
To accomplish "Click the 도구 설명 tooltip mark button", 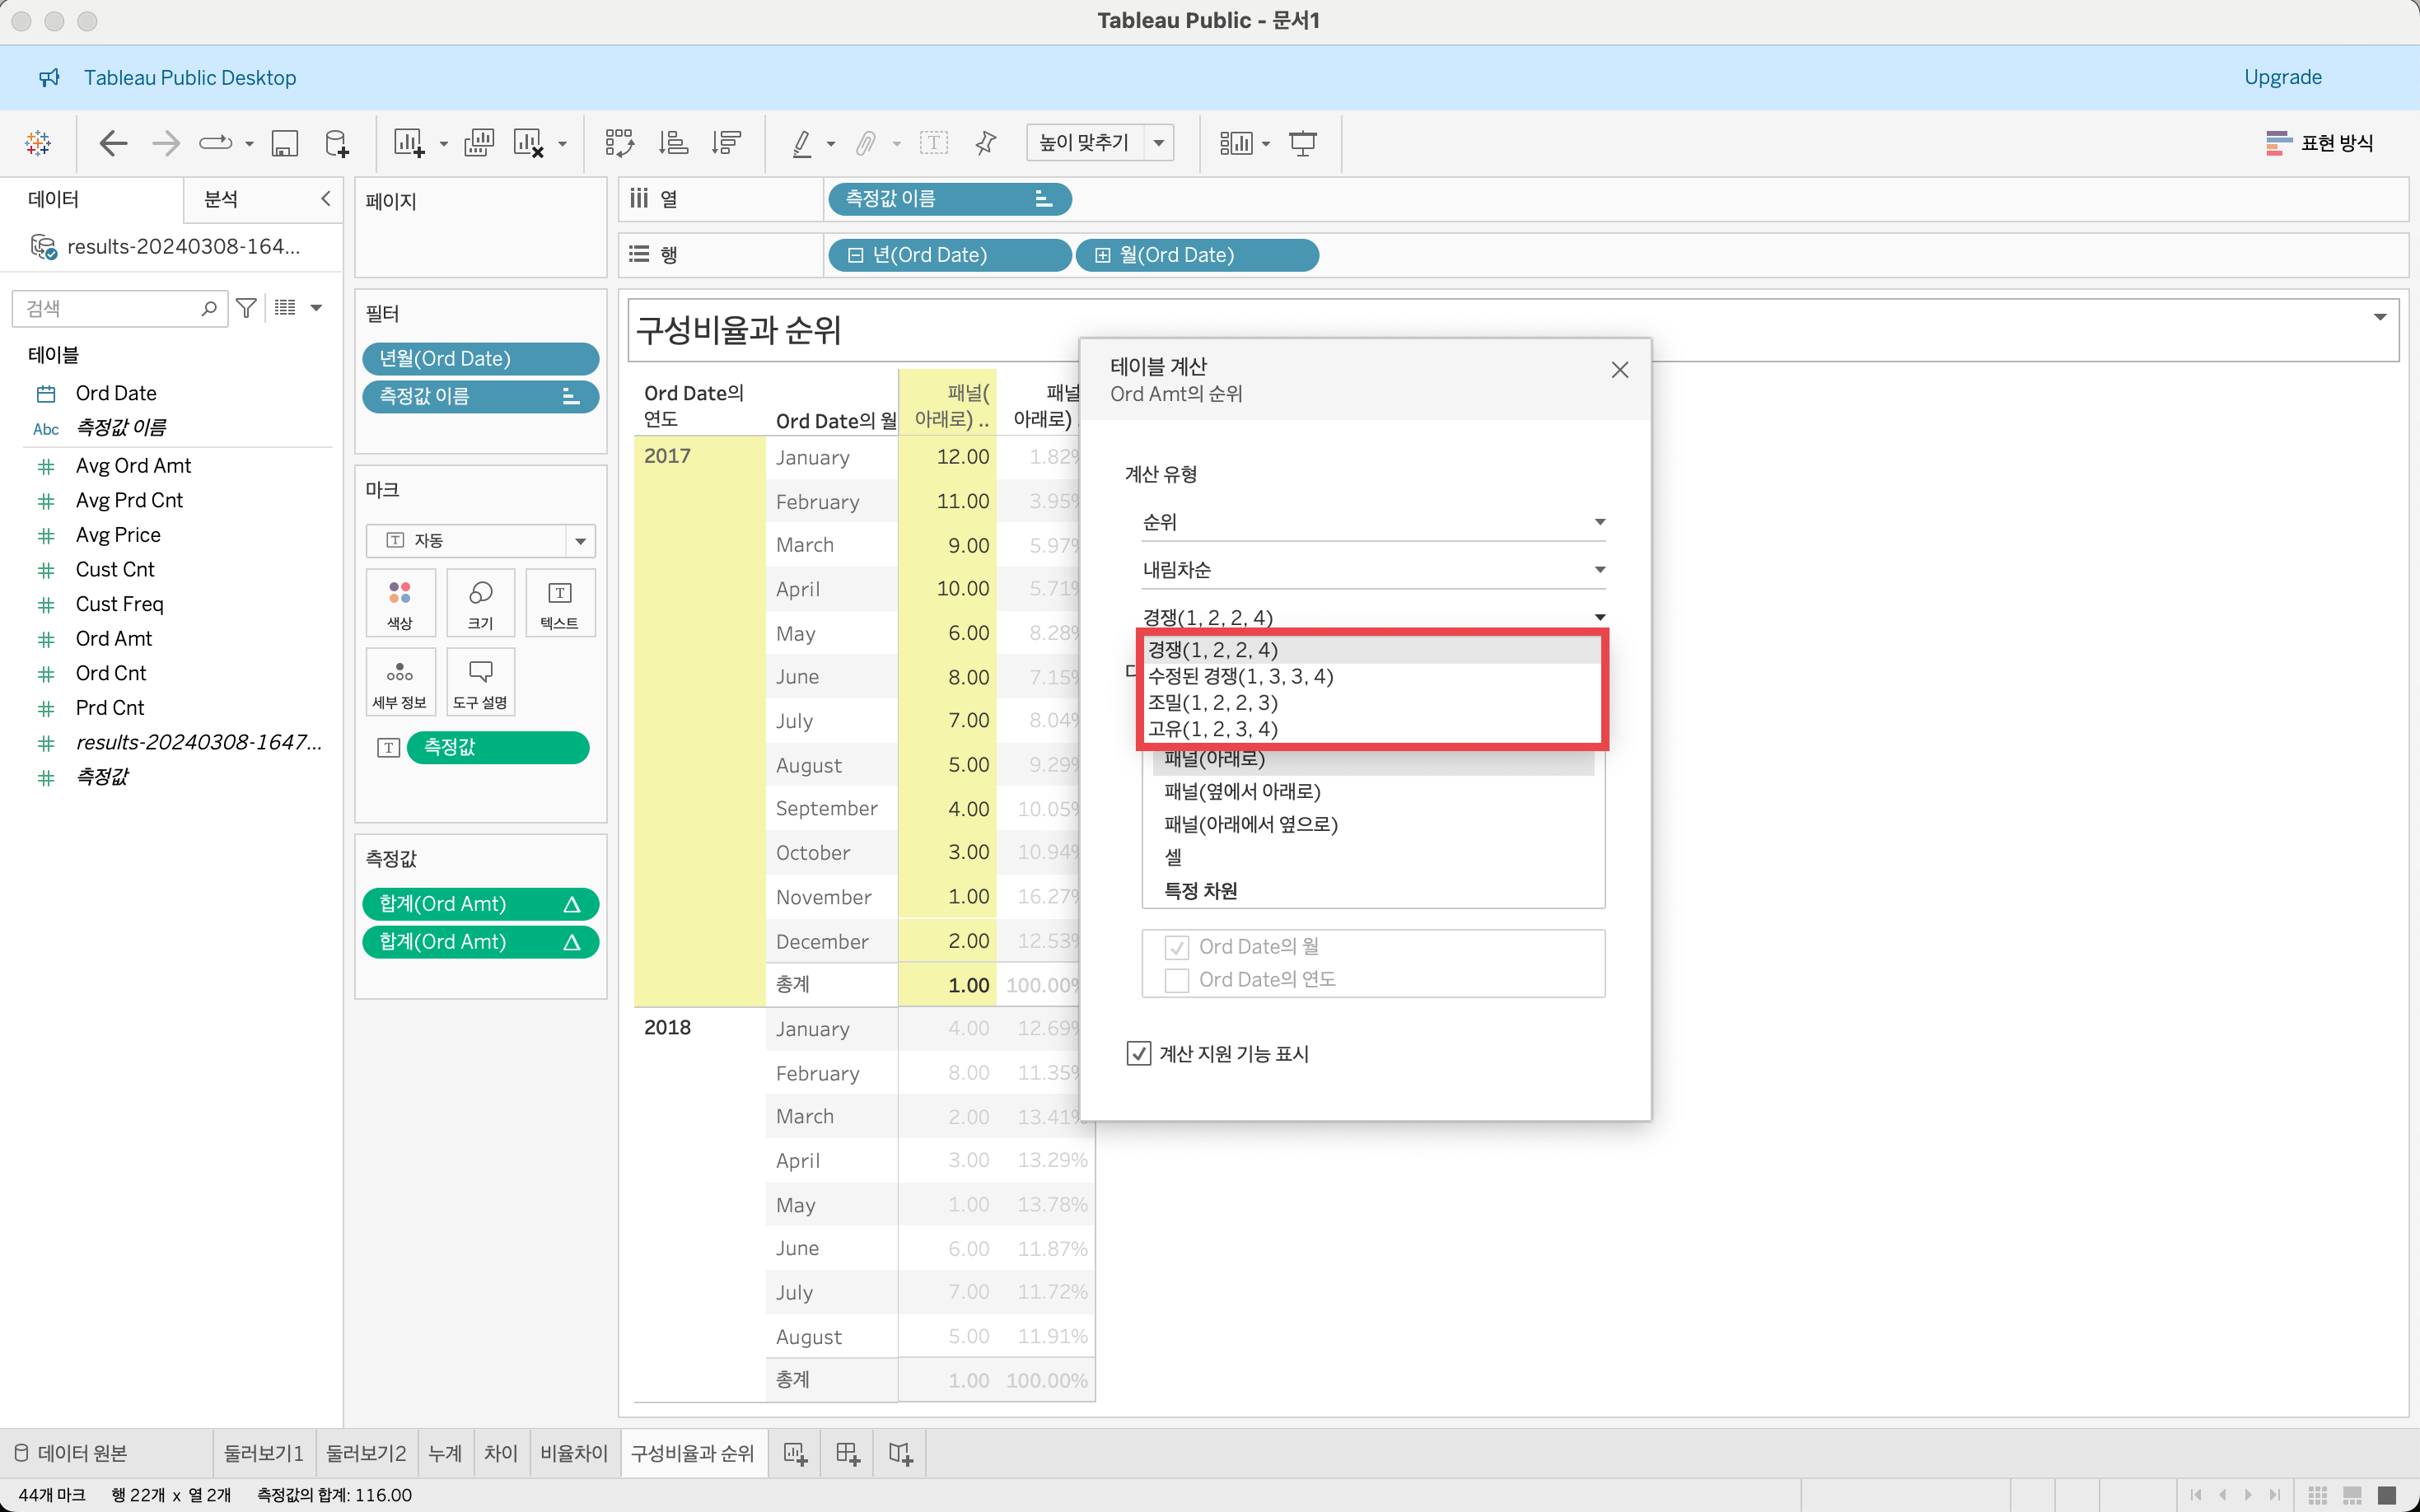I will (x=480, y=683).
